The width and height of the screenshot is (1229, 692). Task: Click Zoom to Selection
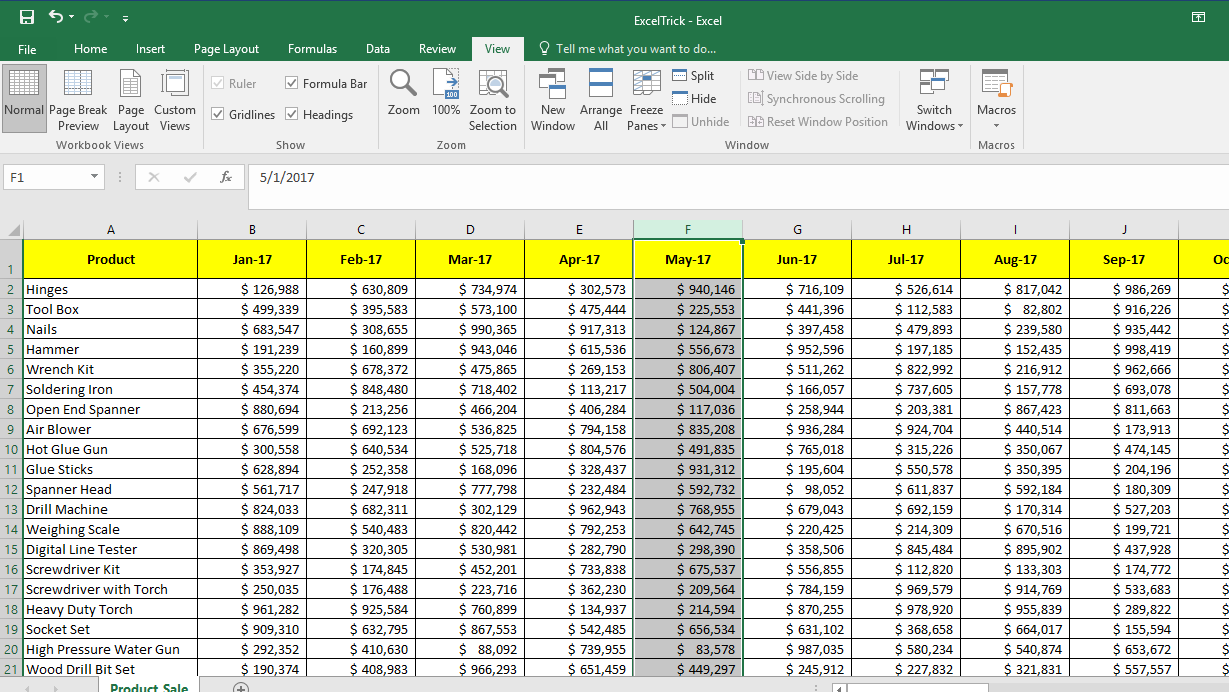[493, 99]
